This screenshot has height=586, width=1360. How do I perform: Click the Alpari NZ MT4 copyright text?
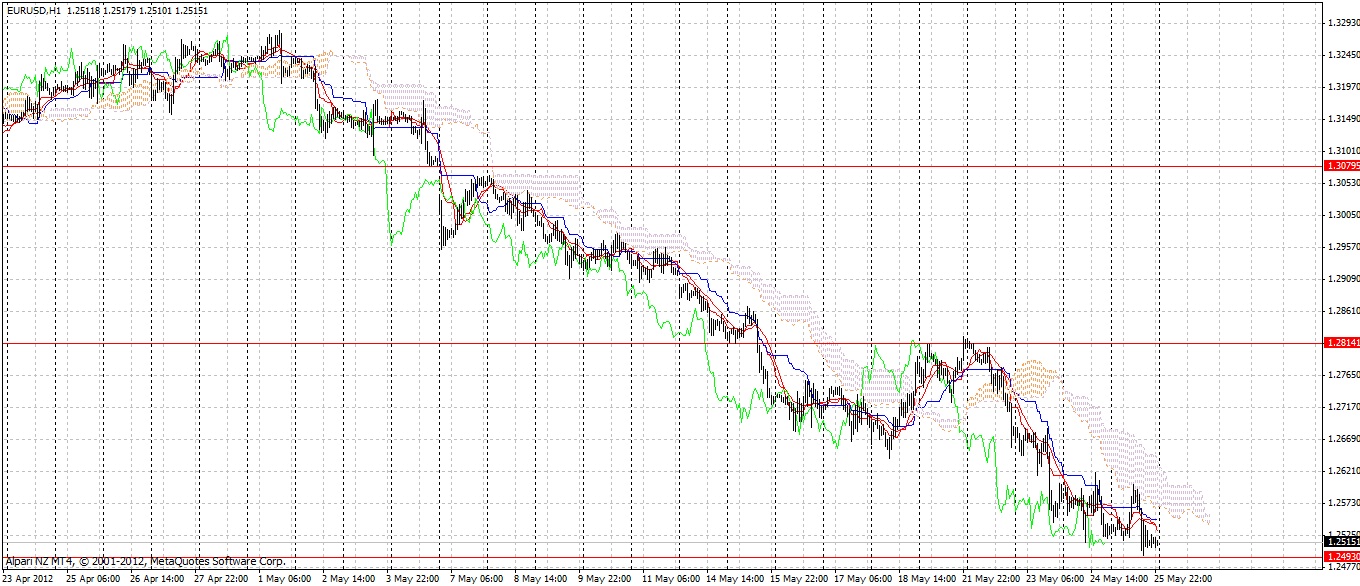pos(145,561)
